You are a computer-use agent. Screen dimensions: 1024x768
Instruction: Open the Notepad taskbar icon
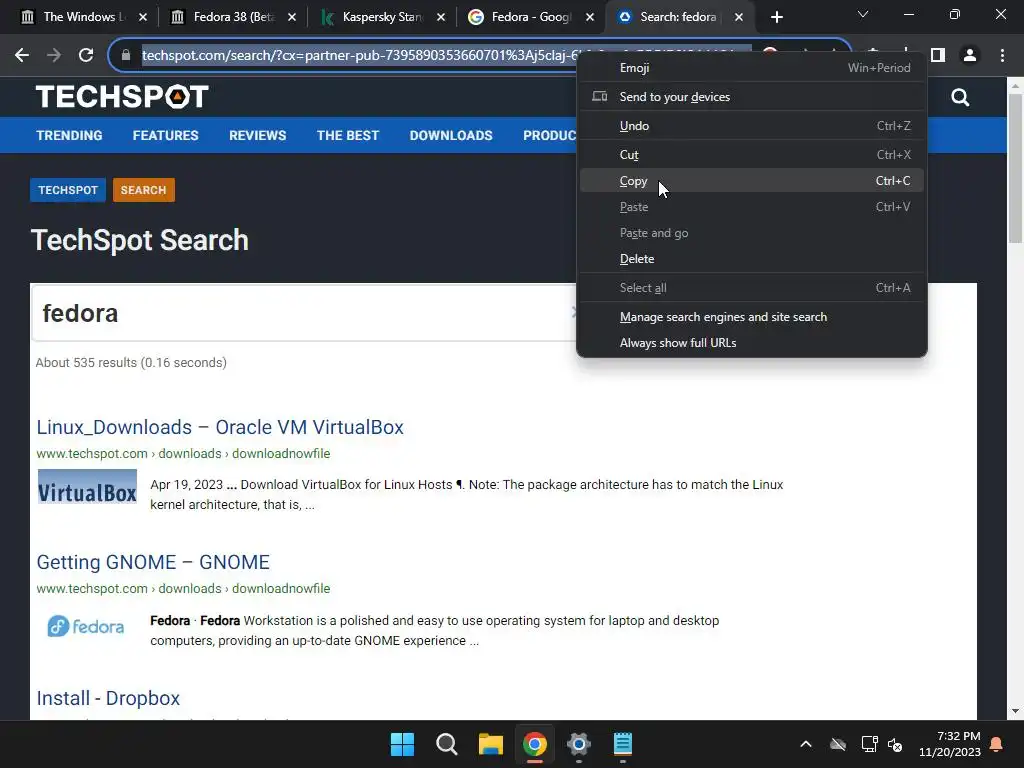[623, 744]
